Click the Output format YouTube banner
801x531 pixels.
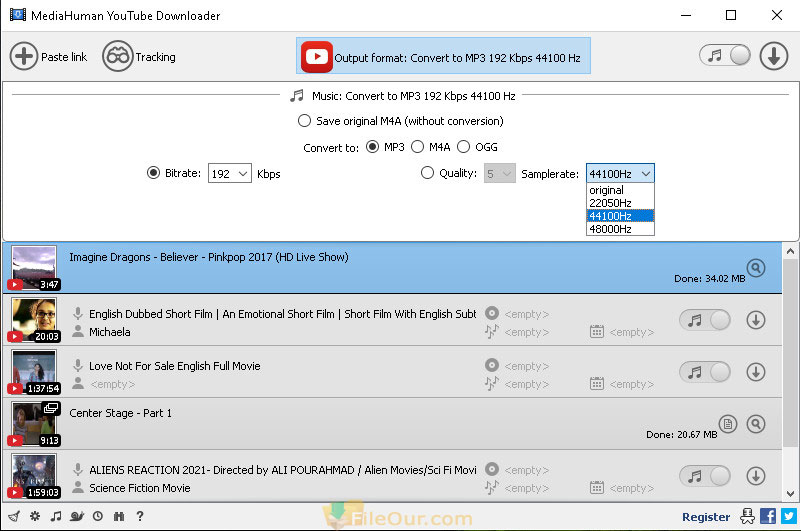443,56
